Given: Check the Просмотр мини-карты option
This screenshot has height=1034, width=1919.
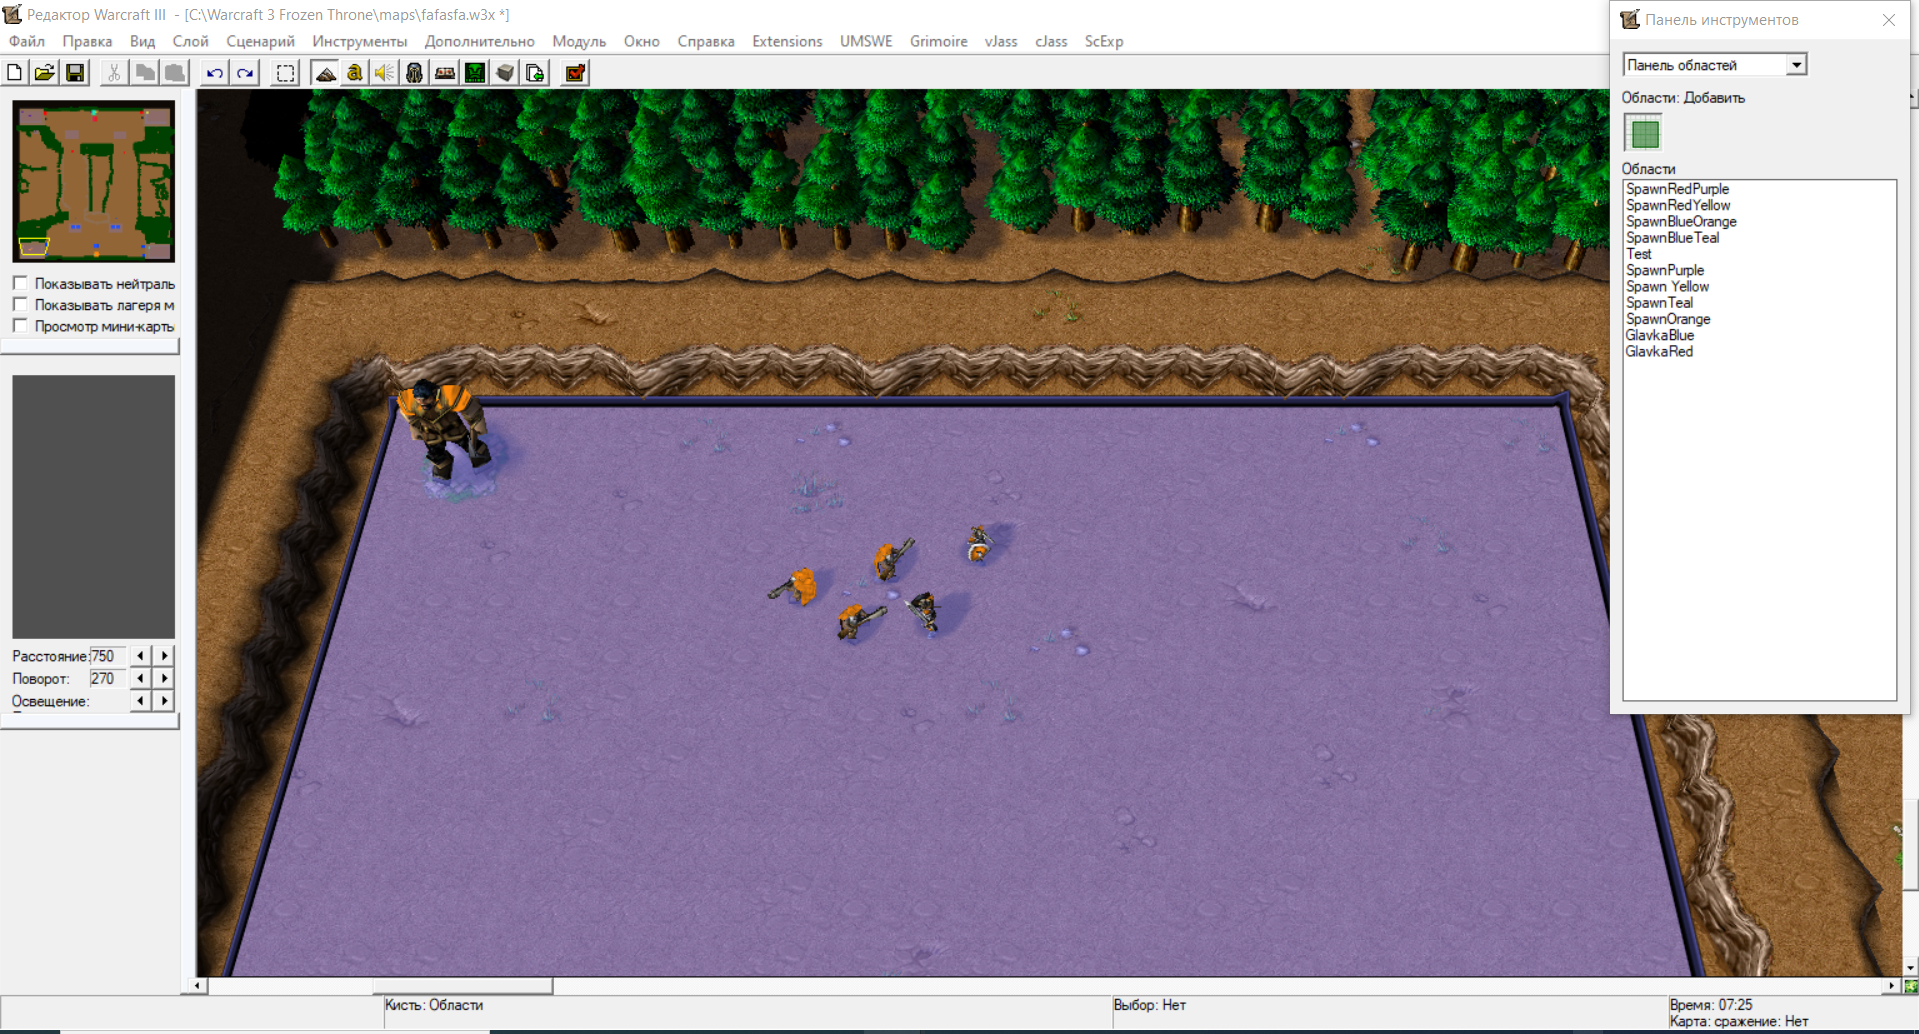Looking at the screenshot, I should (20, 325).
